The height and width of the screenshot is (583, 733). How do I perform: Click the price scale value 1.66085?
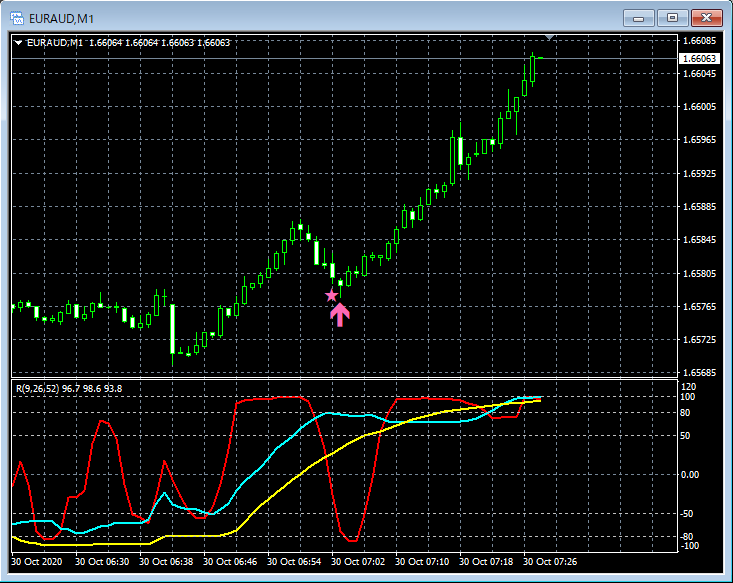tap(699, 41)
